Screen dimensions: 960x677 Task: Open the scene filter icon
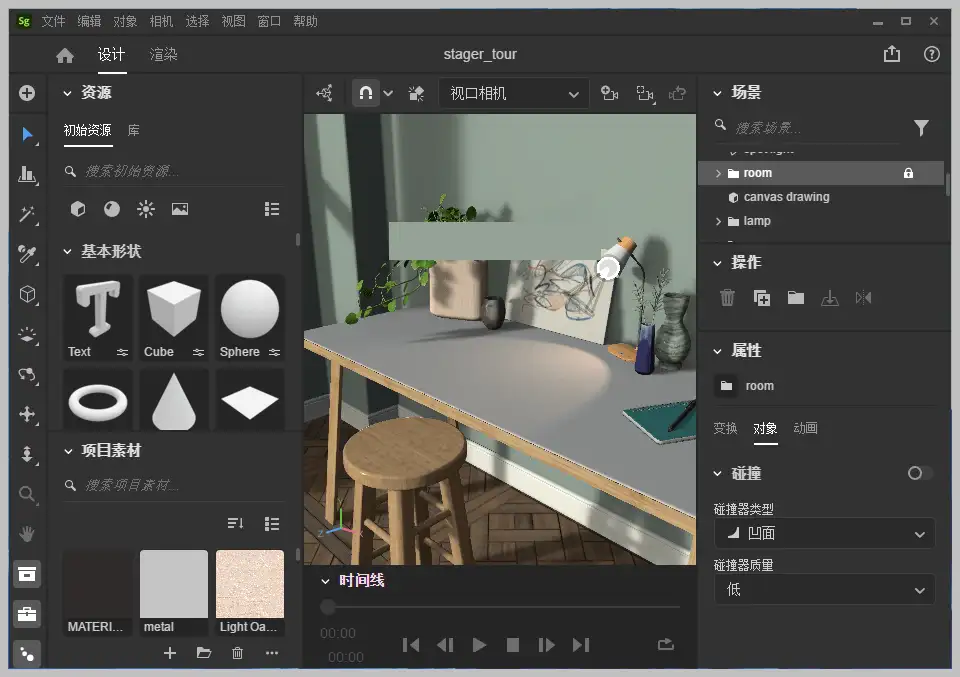[920, 128]
